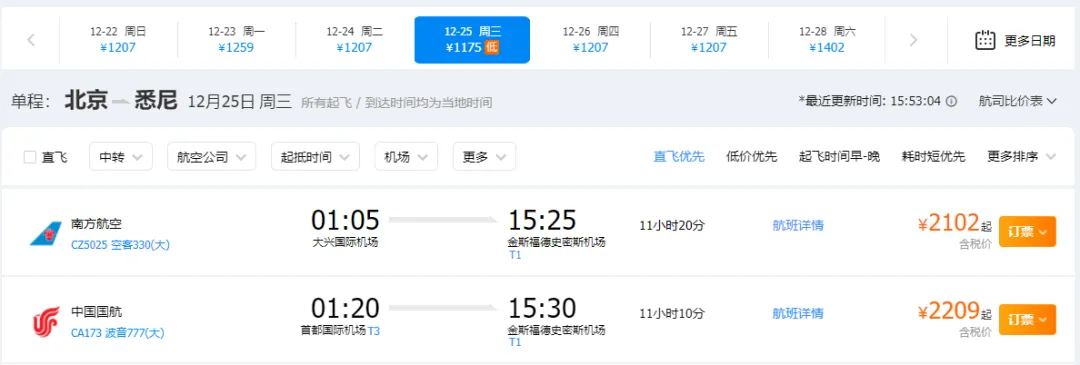This screenshot has height=365, width=1080.
Task: Select the 12-28 周六 date tab
Action: tap(827, 40)
